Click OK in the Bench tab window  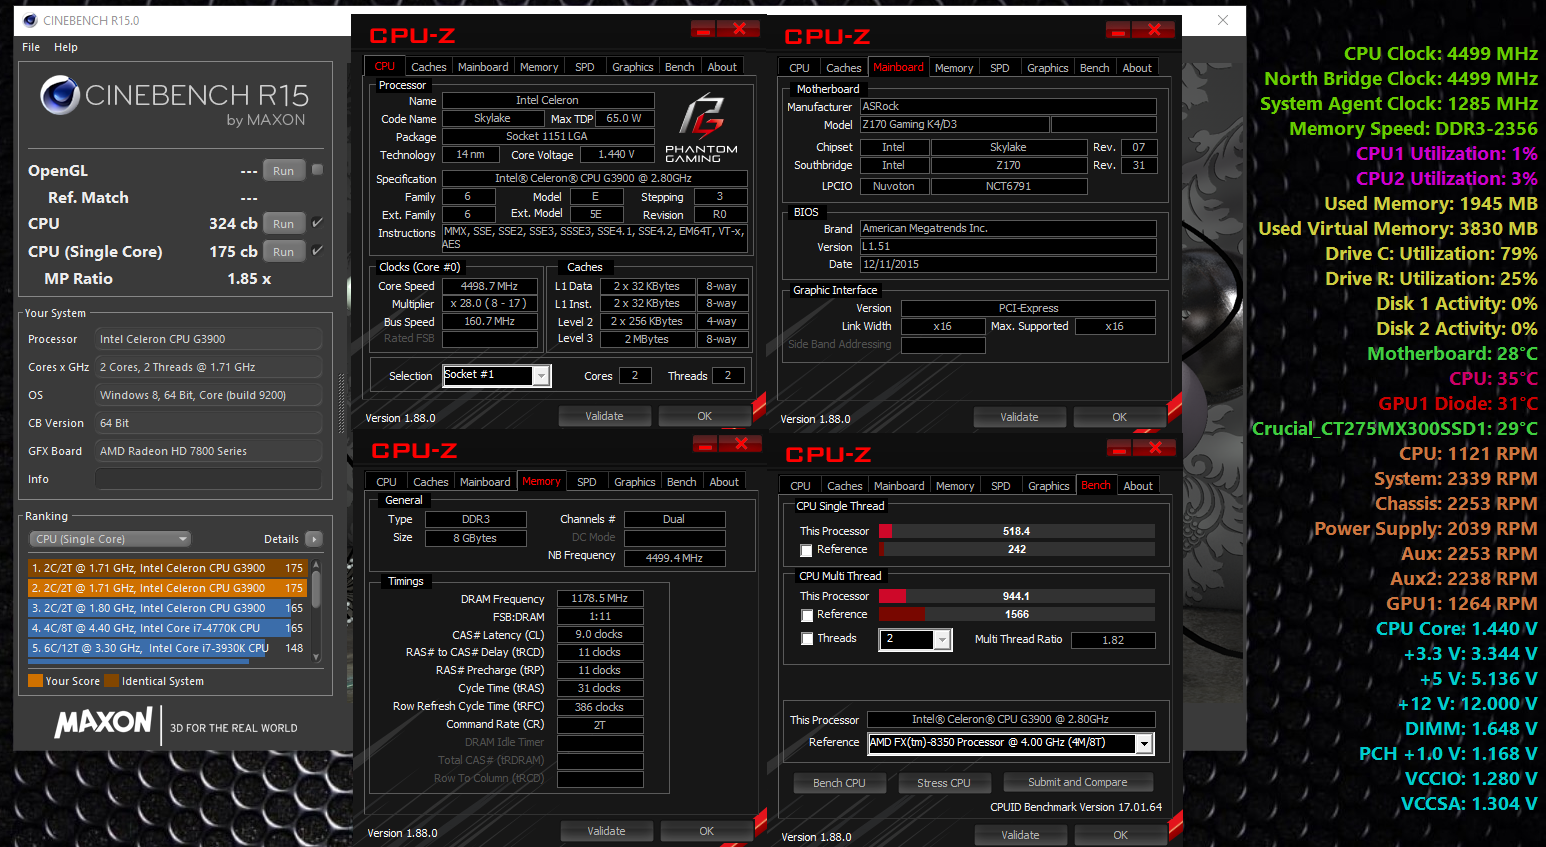pos(1121,835)
